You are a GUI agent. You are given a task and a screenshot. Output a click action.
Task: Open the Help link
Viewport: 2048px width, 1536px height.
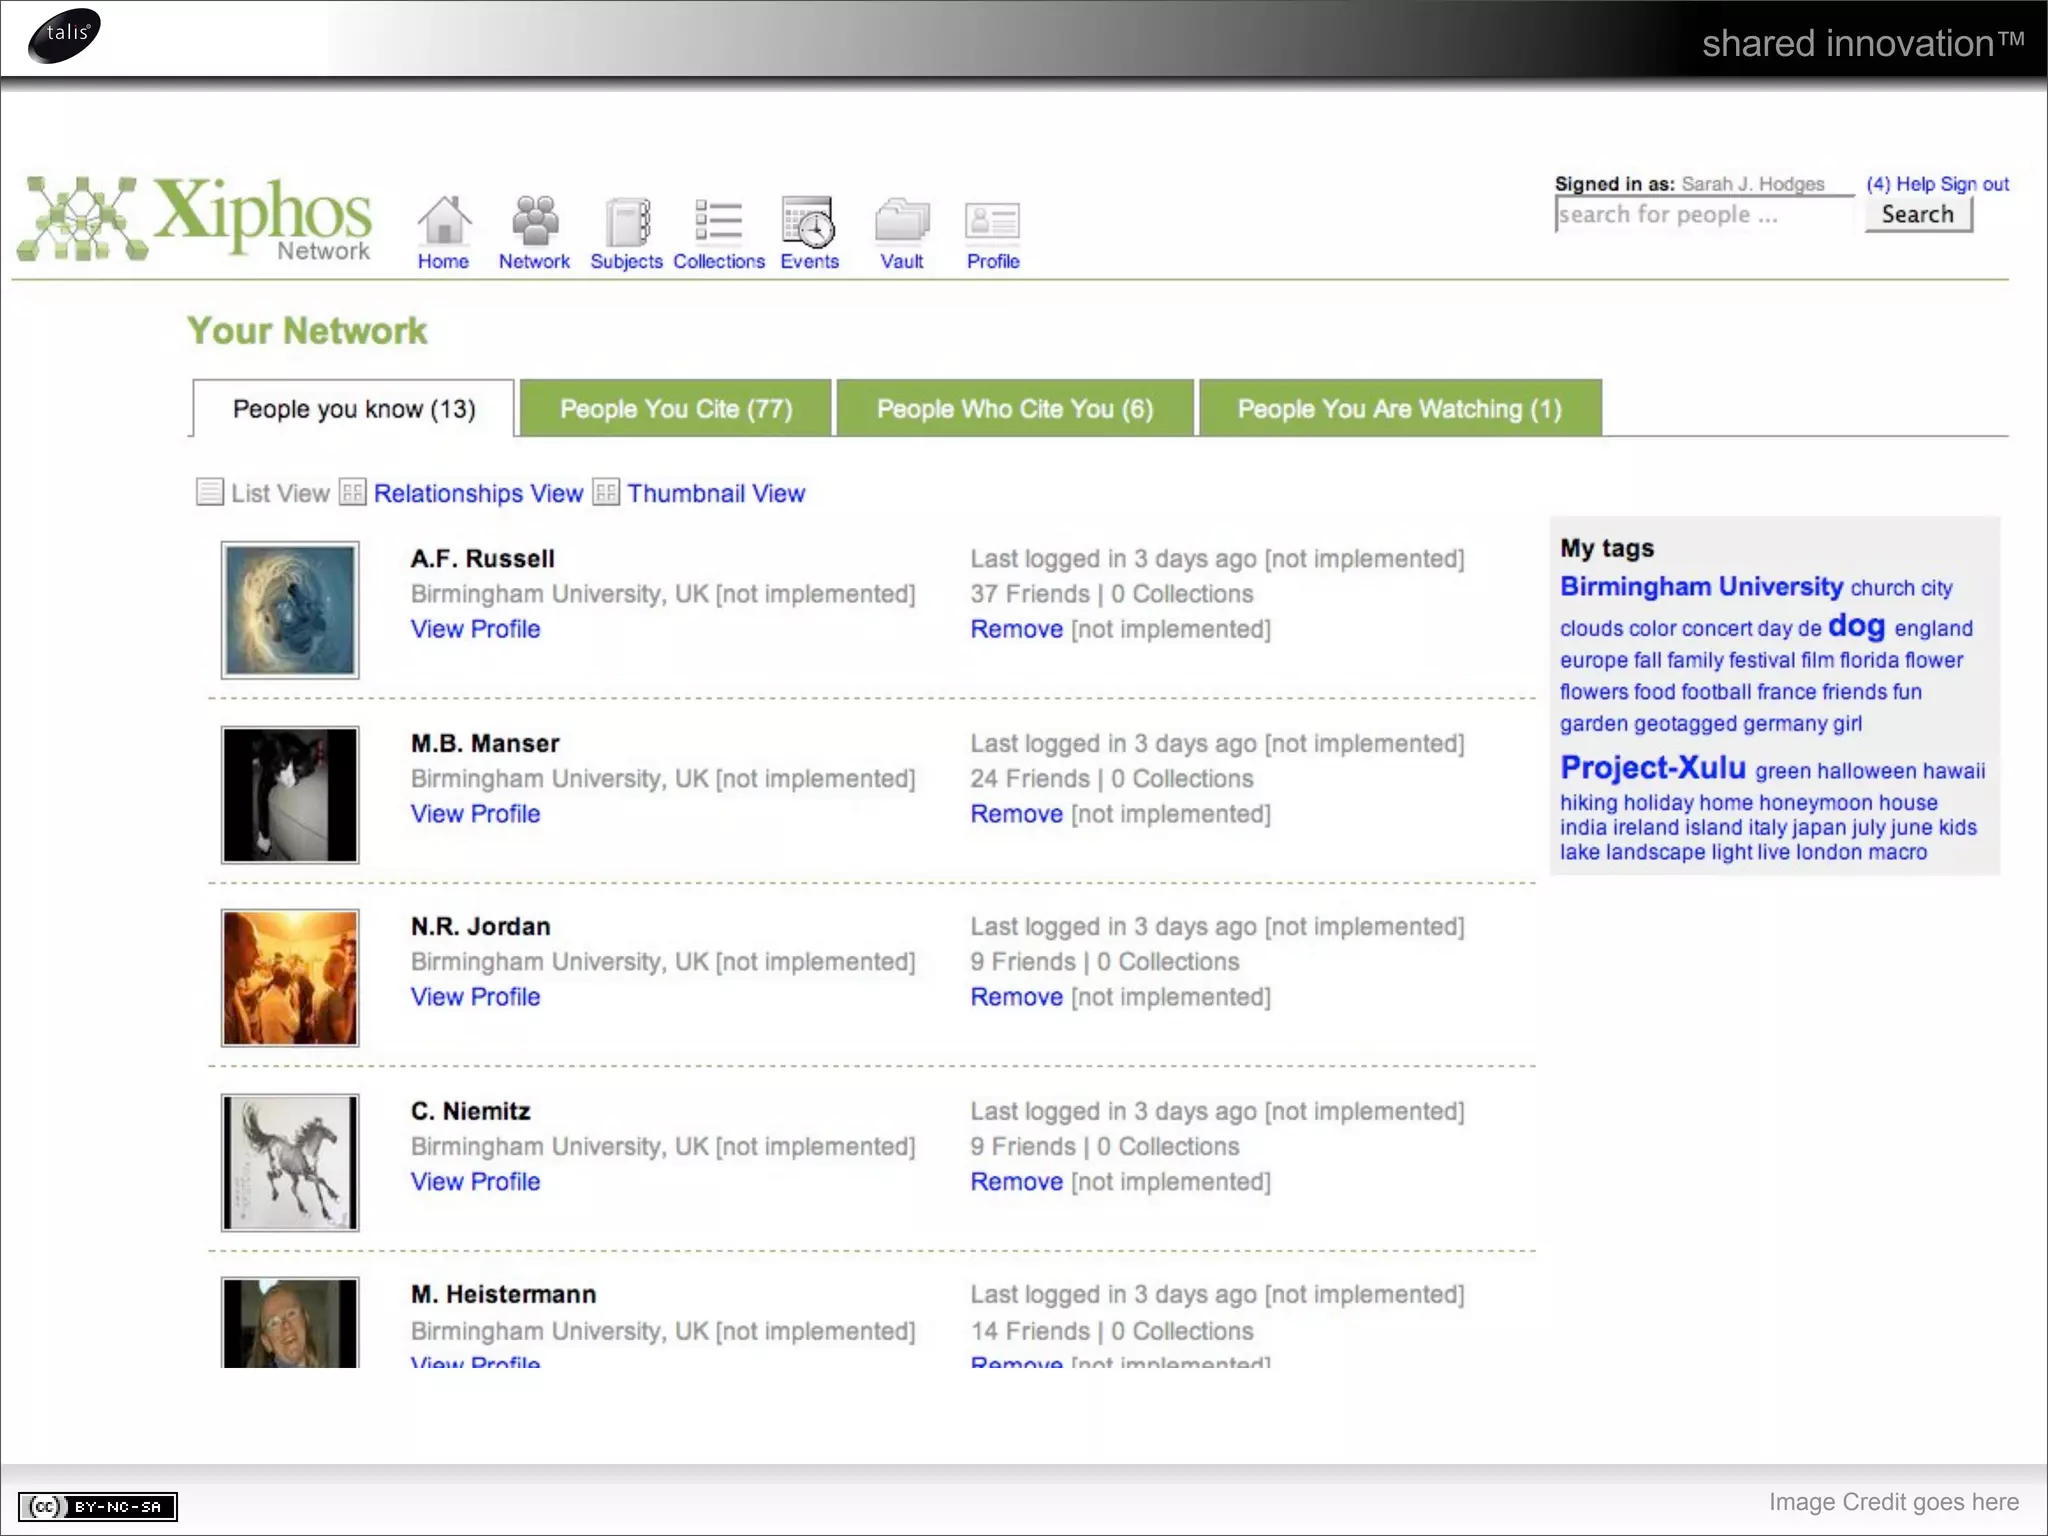(x=1915, y=184)
